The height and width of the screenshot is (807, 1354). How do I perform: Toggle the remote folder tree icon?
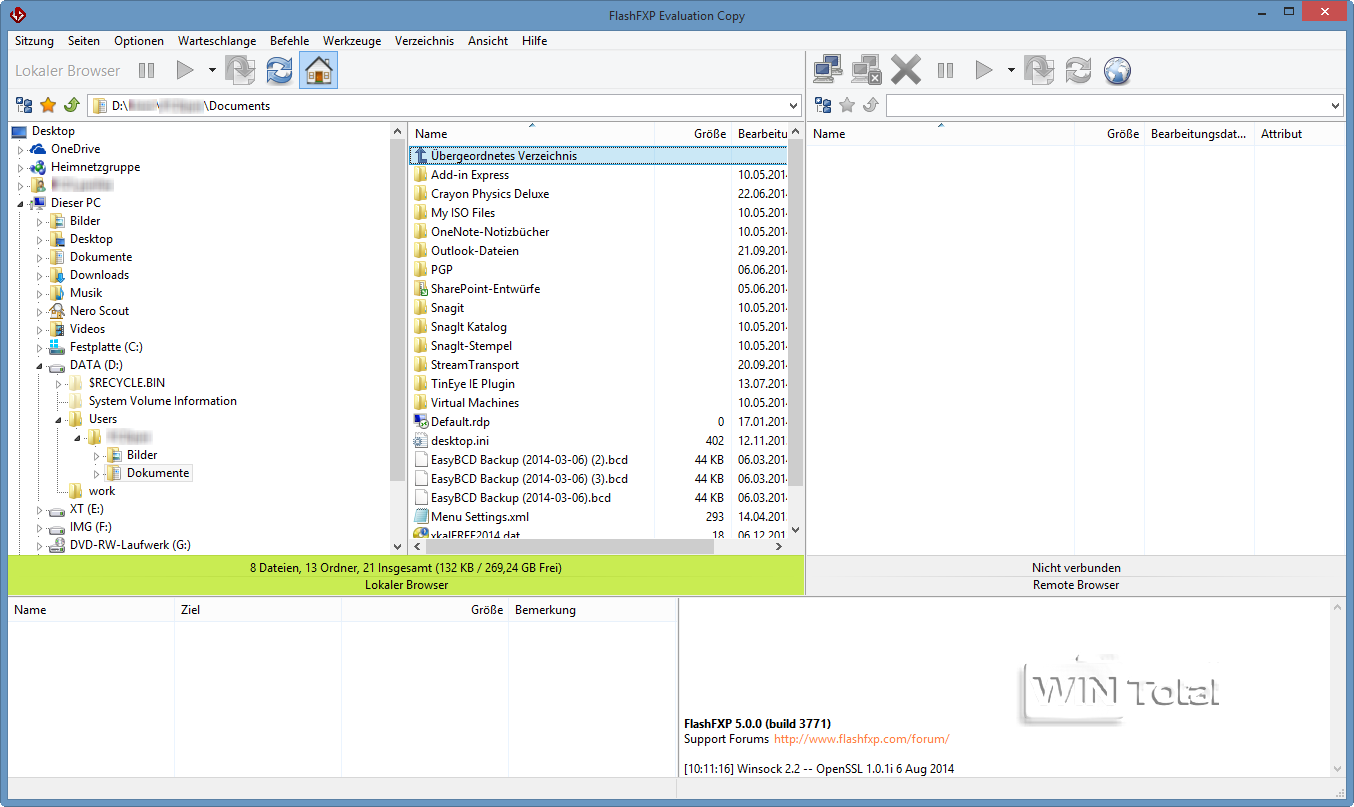pyautogui.click(x=823, y=105)
